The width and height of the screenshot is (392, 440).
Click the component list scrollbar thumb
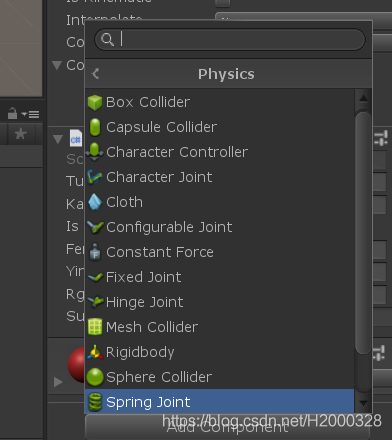(363, 232)
